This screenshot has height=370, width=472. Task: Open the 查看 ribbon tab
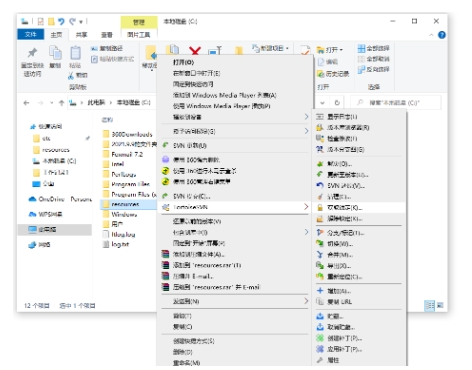coord(107,35)
